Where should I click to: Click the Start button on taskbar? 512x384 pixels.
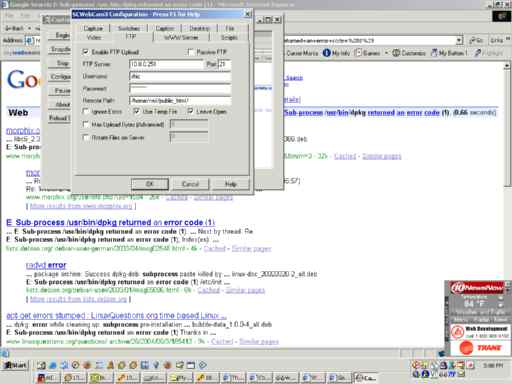pyautogui.click(x=16, y=365)
